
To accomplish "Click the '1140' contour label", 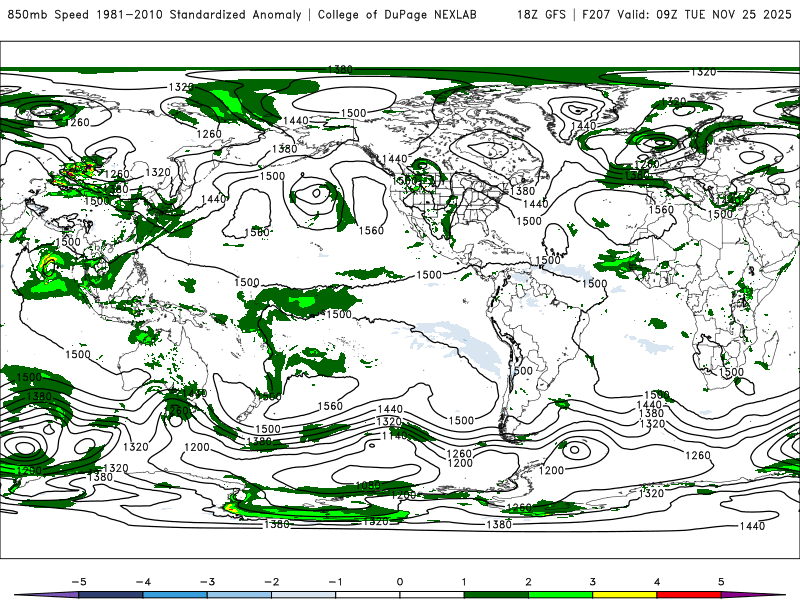I will click(x=394, y=435).
